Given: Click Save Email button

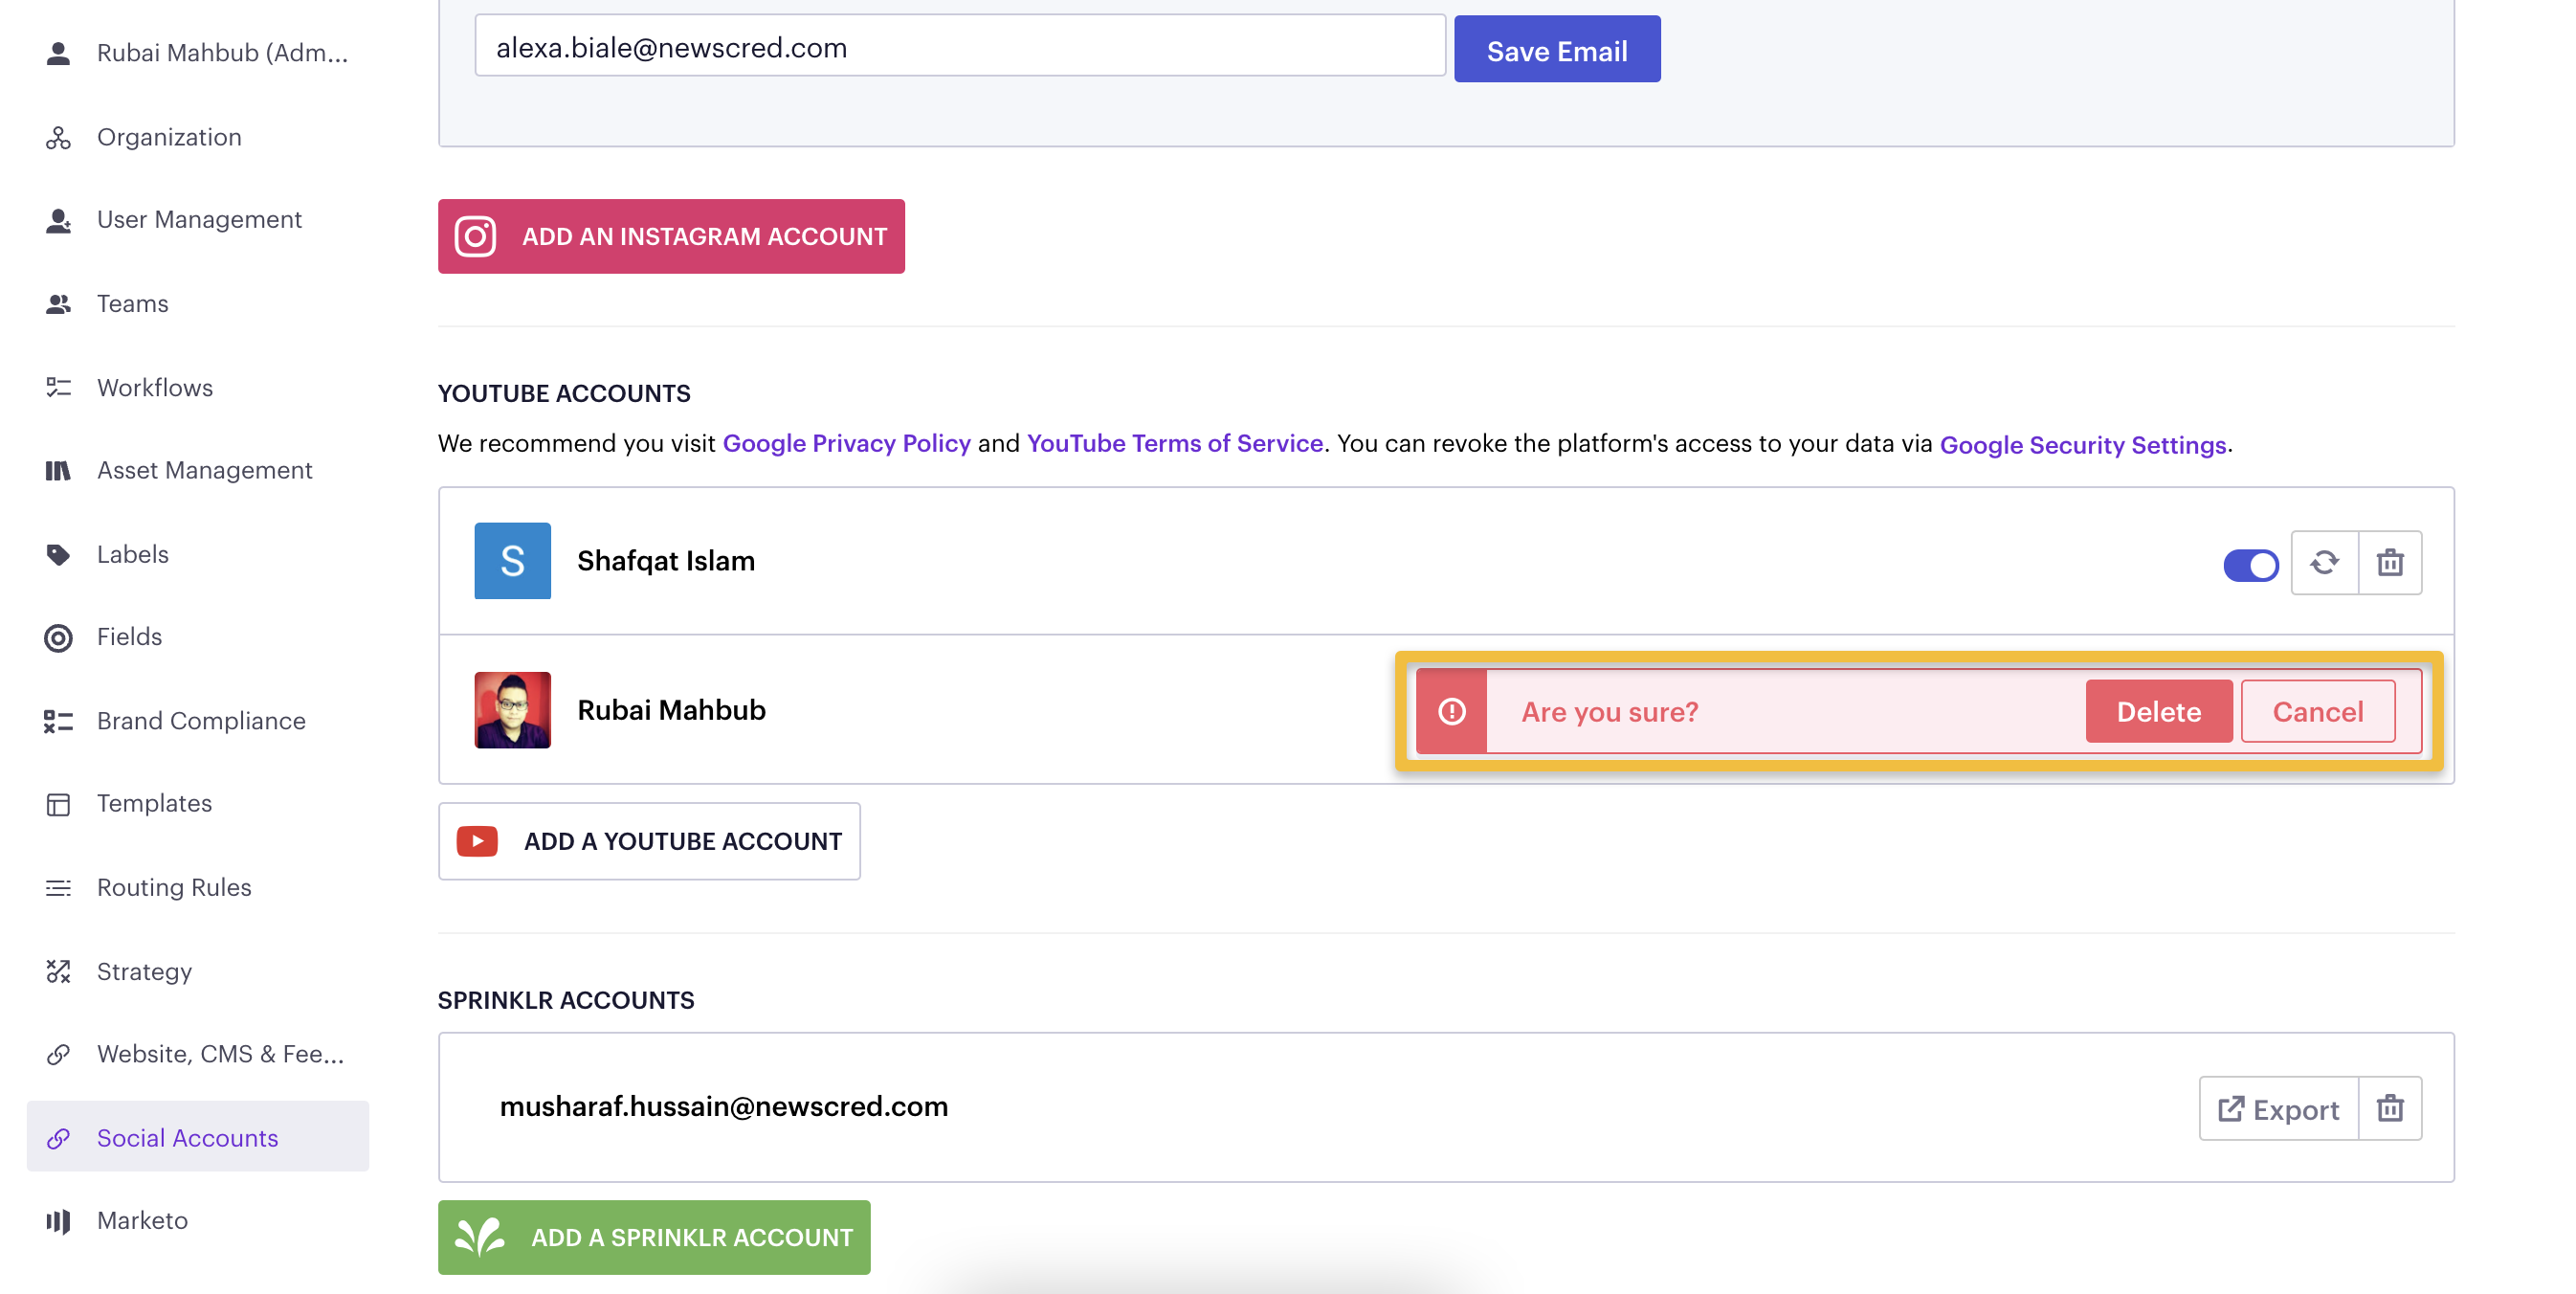Looking at the screenshot, I should (1557, 50).
